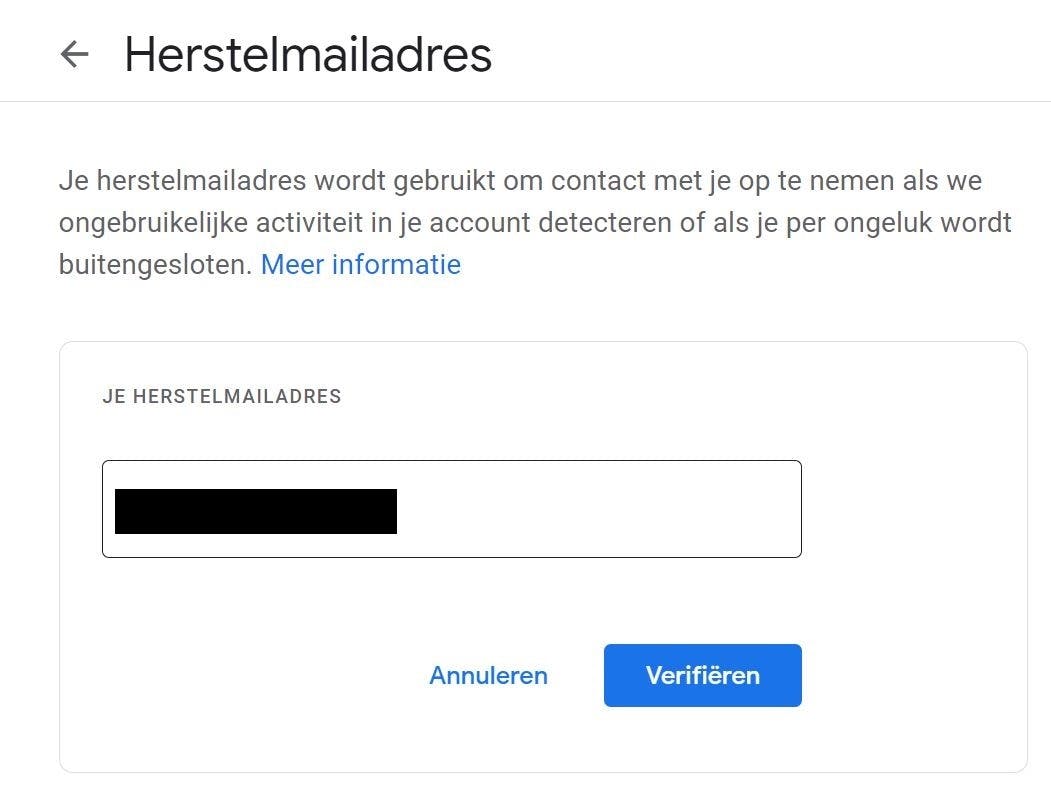Click blank card space left of Annuleren
Viewport: 1051px width, 811px height.
(250, 676)
